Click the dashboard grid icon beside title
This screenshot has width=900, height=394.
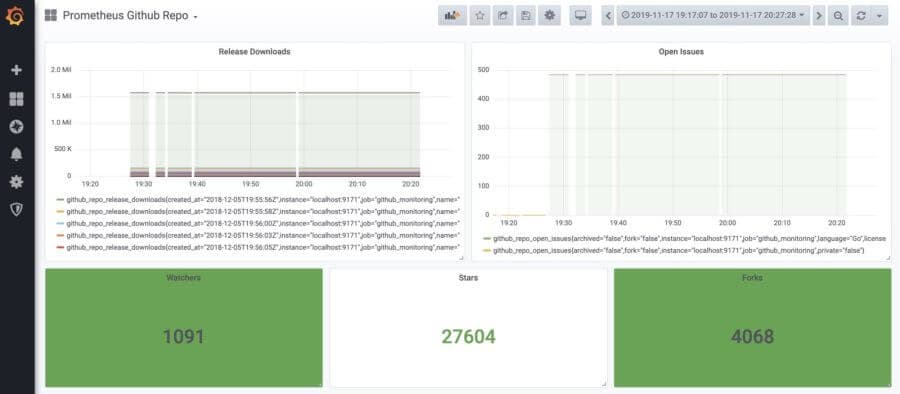click(51, 16)
